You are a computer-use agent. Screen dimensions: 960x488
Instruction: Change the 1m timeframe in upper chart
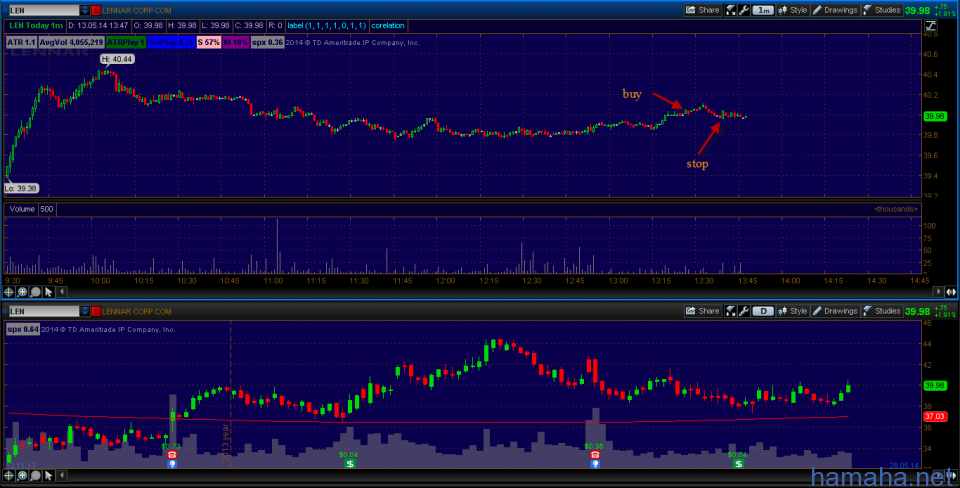pos(763,10)
